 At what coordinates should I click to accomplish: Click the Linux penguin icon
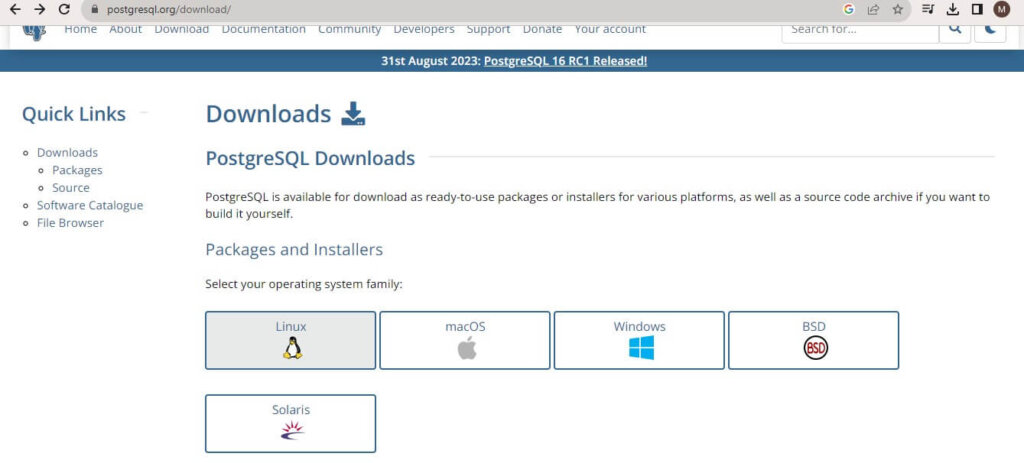tap(293, 348)
